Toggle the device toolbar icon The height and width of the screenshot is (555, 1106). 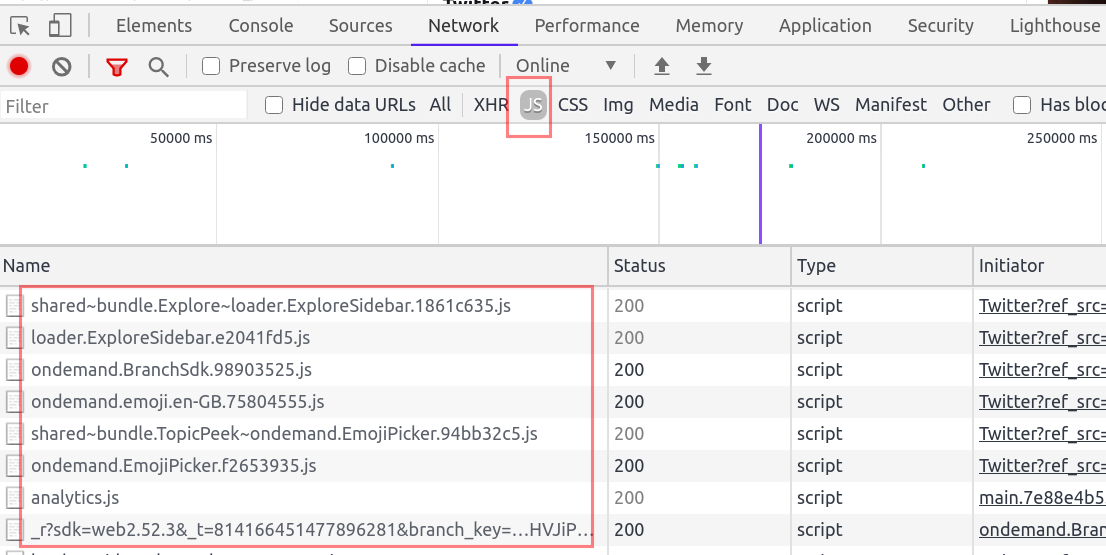pyautogui.click(x=60, y=26)
